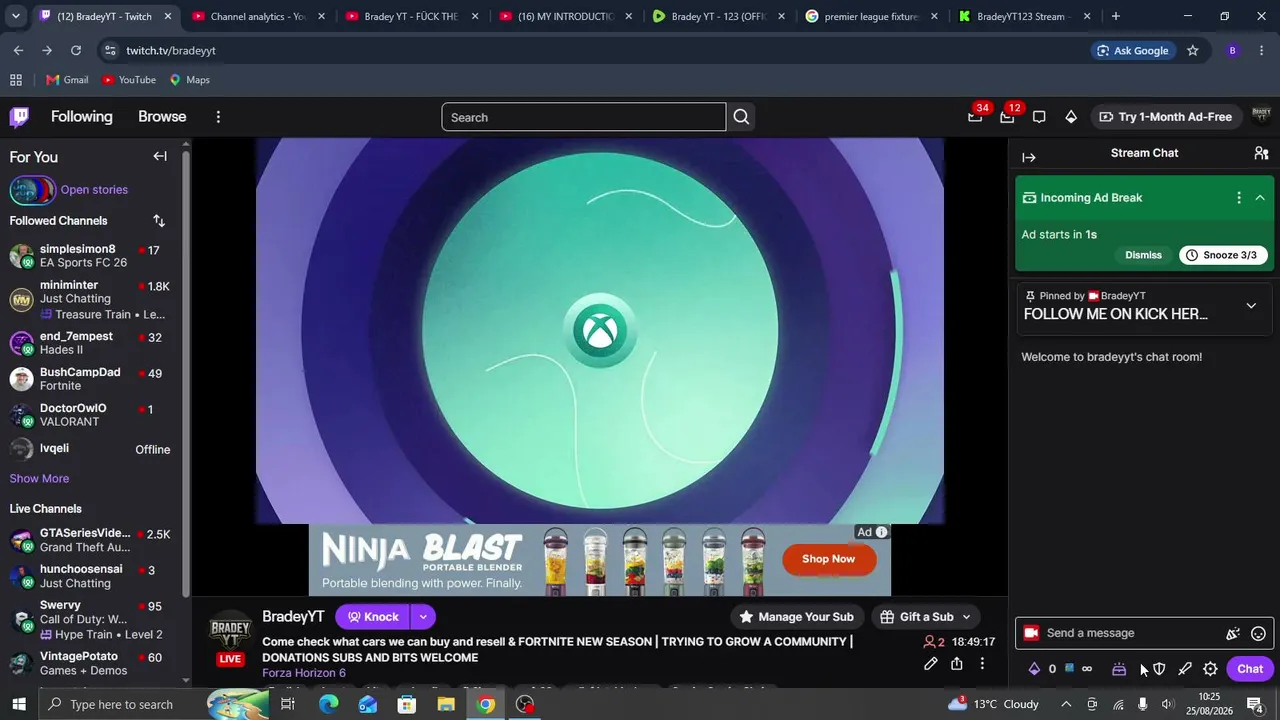Open the YouTube bookmark
Image resolution: width=1280 pixels, height=720 pixels.
pos(129,80)
